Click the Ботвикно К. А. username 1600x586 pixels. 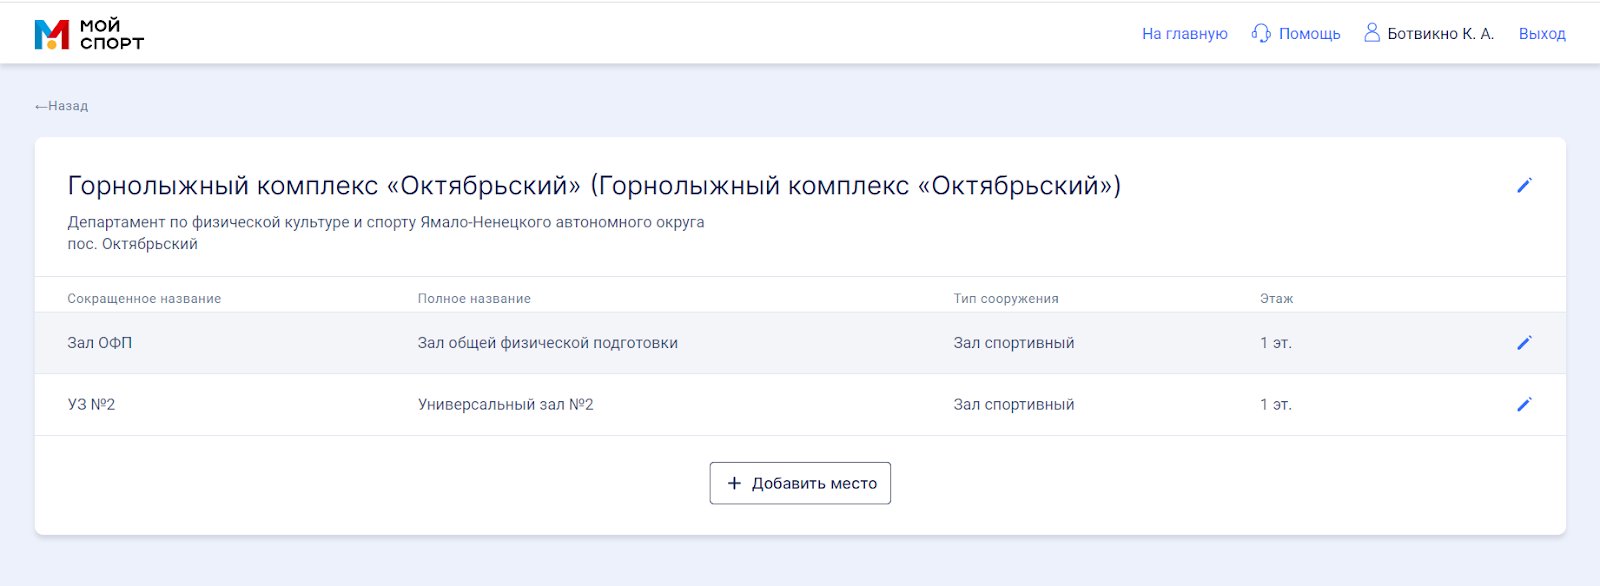pos(1440,33)
